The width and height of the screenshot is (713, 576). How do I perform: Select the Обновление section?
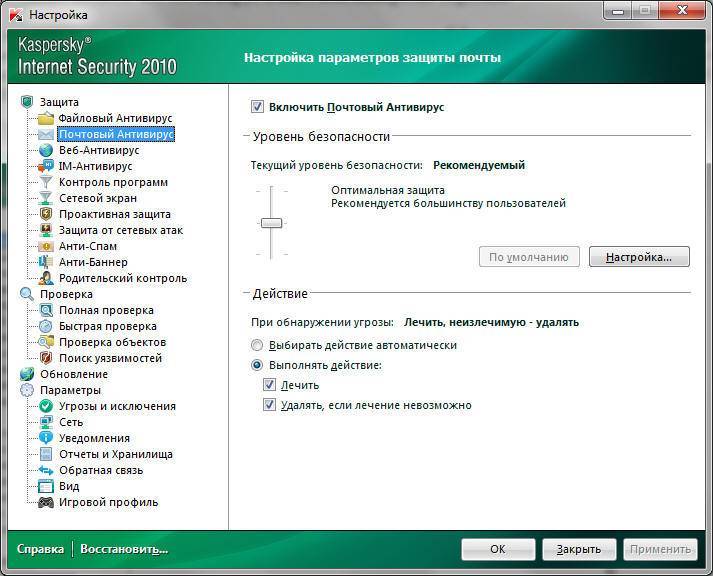pyautogui.click(x=74, y=374)
